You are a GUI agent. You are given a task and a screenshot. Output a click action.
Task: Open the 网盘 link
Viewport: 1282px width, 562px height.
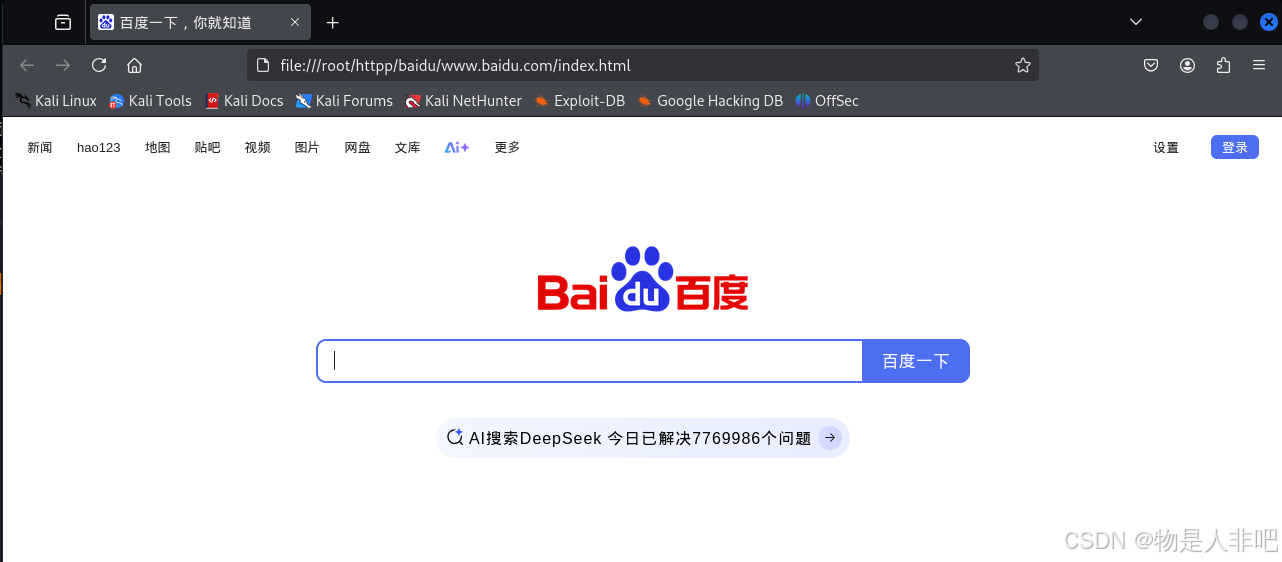pos(358,147)
